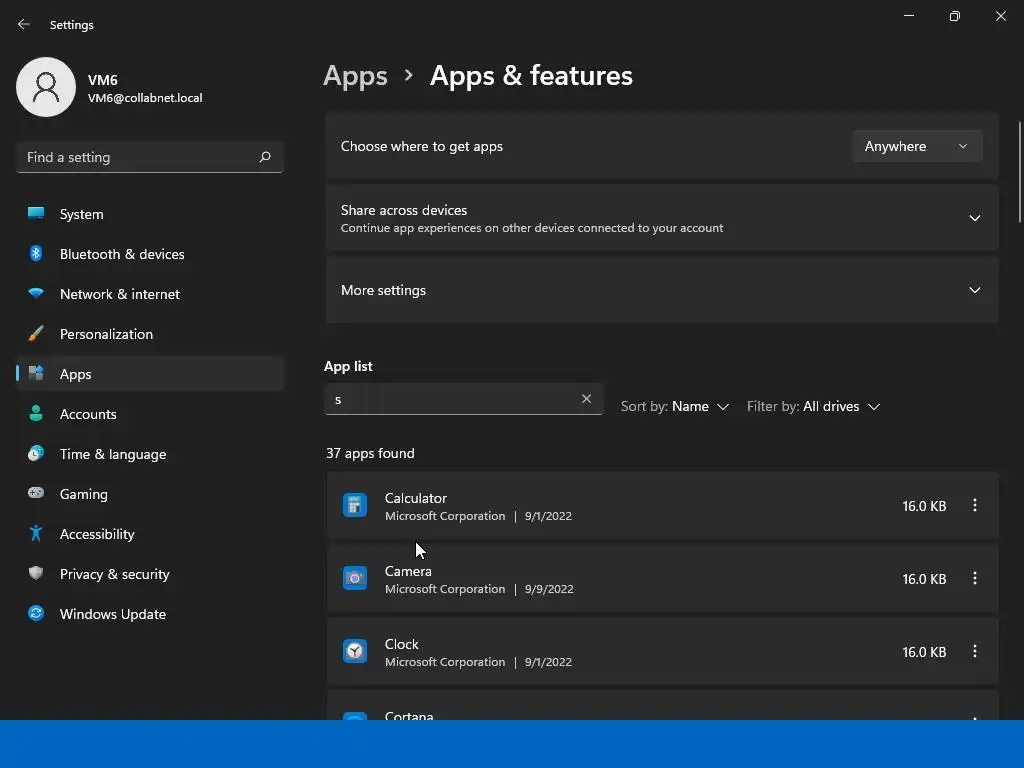Viewport: 1024px width, 768px height.
Task: Expand the More settings section
Action: click(975, 290)
